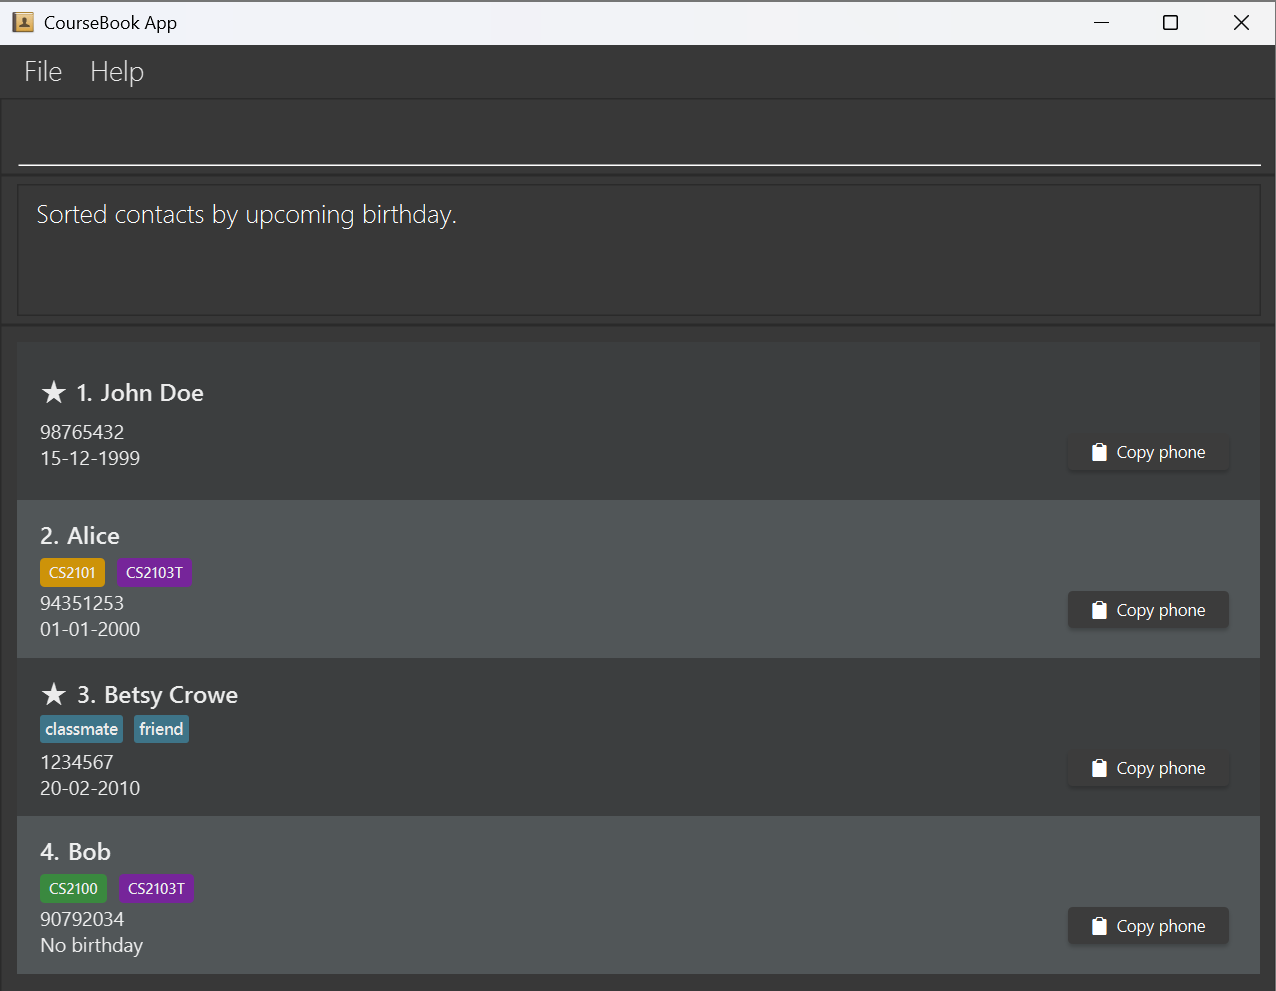Open the Help menu
The width and height of the screenshot is (1276, 991).
[x=117, y=72]
